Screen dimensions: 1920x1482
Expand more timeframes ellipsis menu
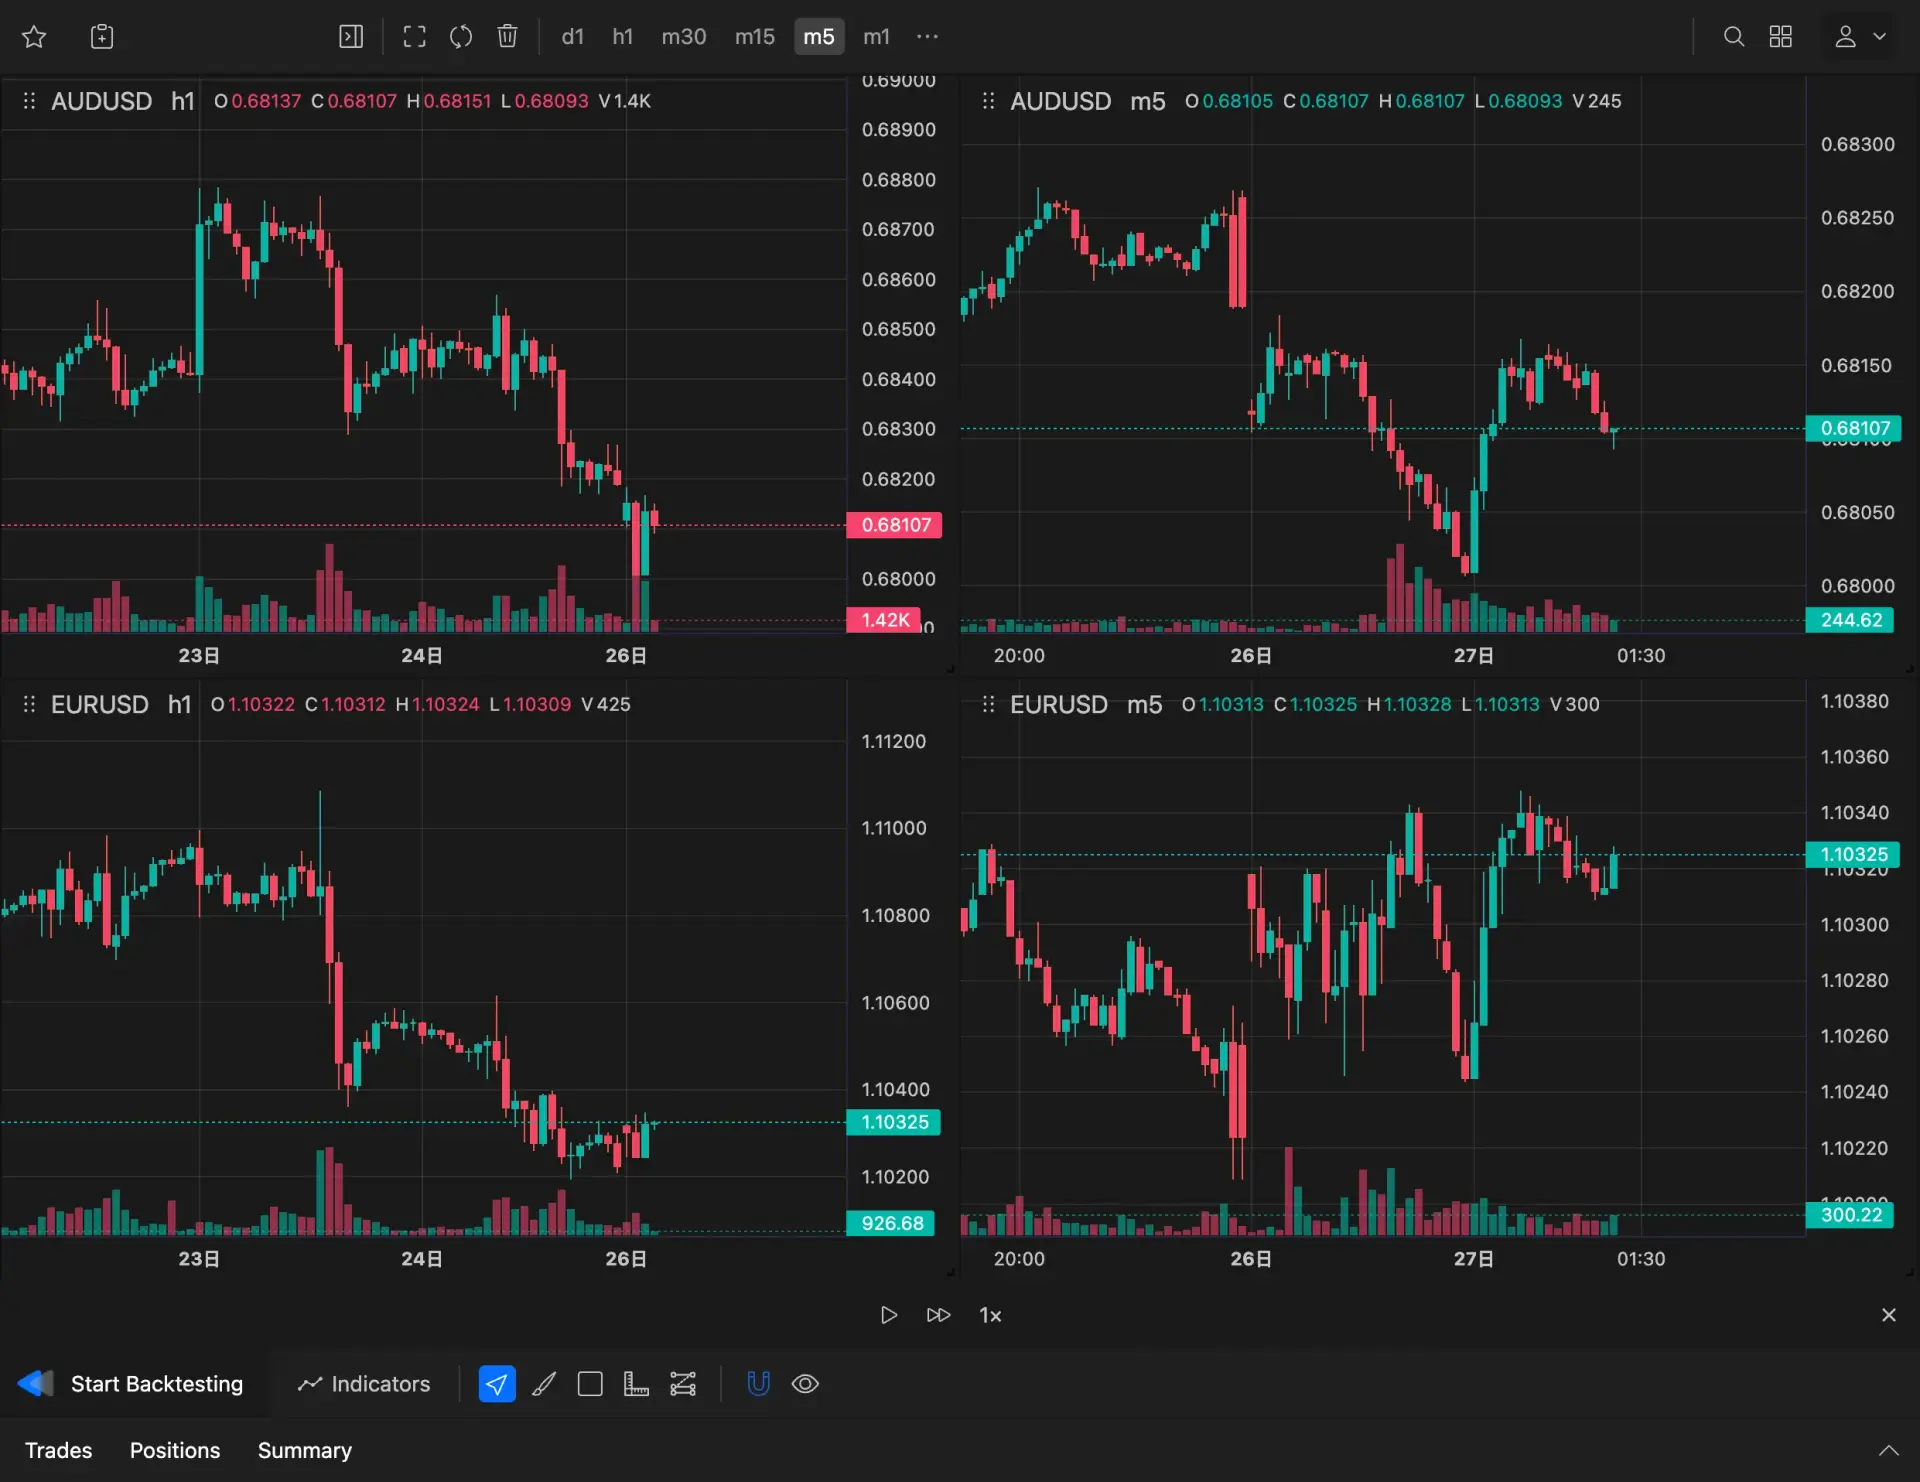(927, 37)
